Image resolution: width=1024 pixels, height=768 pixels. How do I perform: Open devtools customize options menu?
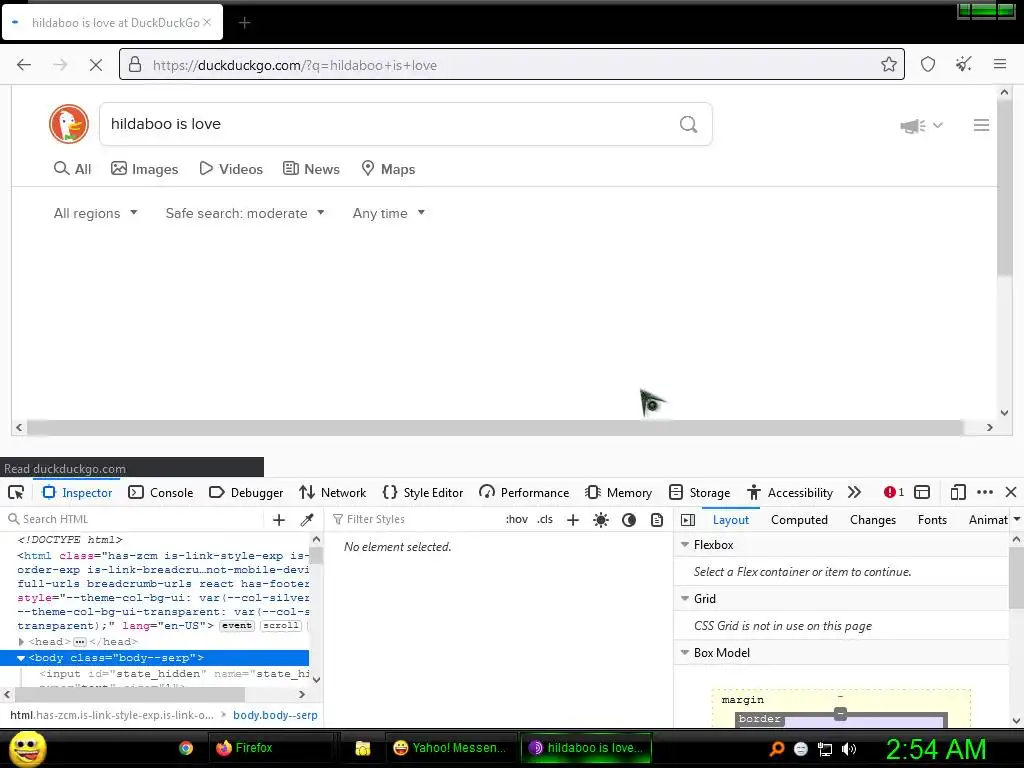(x=985, y=492)
